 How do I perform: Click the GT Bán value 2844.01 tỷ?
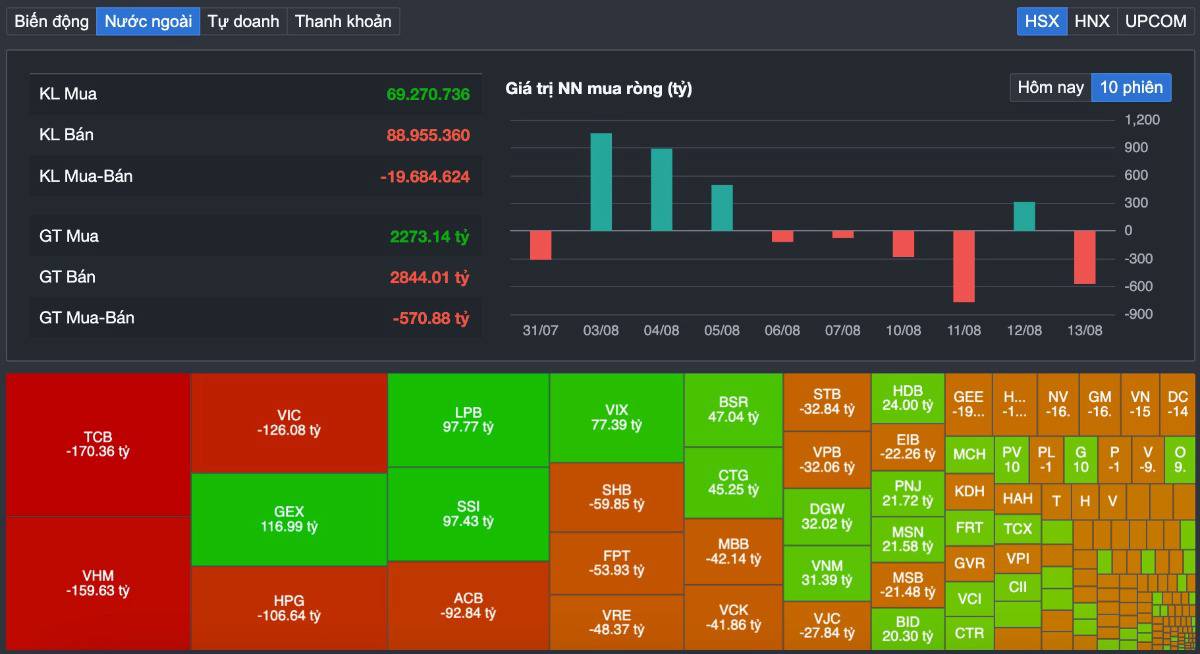429,277
